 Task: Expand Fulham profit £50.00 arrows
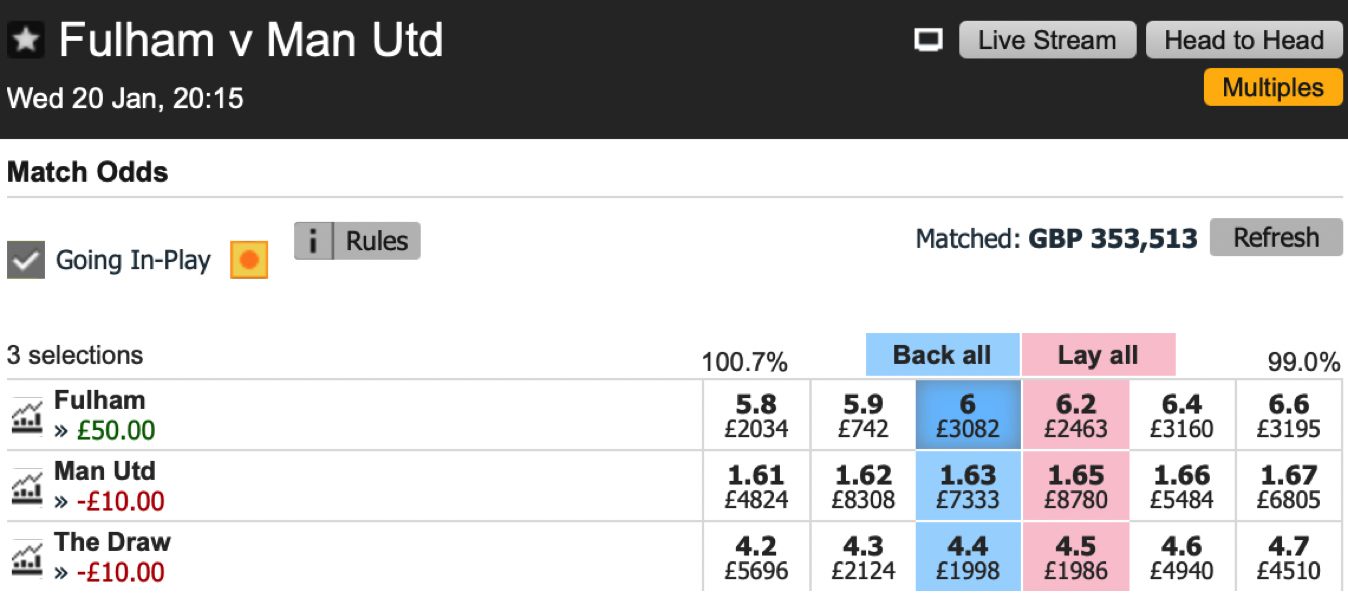60,431
